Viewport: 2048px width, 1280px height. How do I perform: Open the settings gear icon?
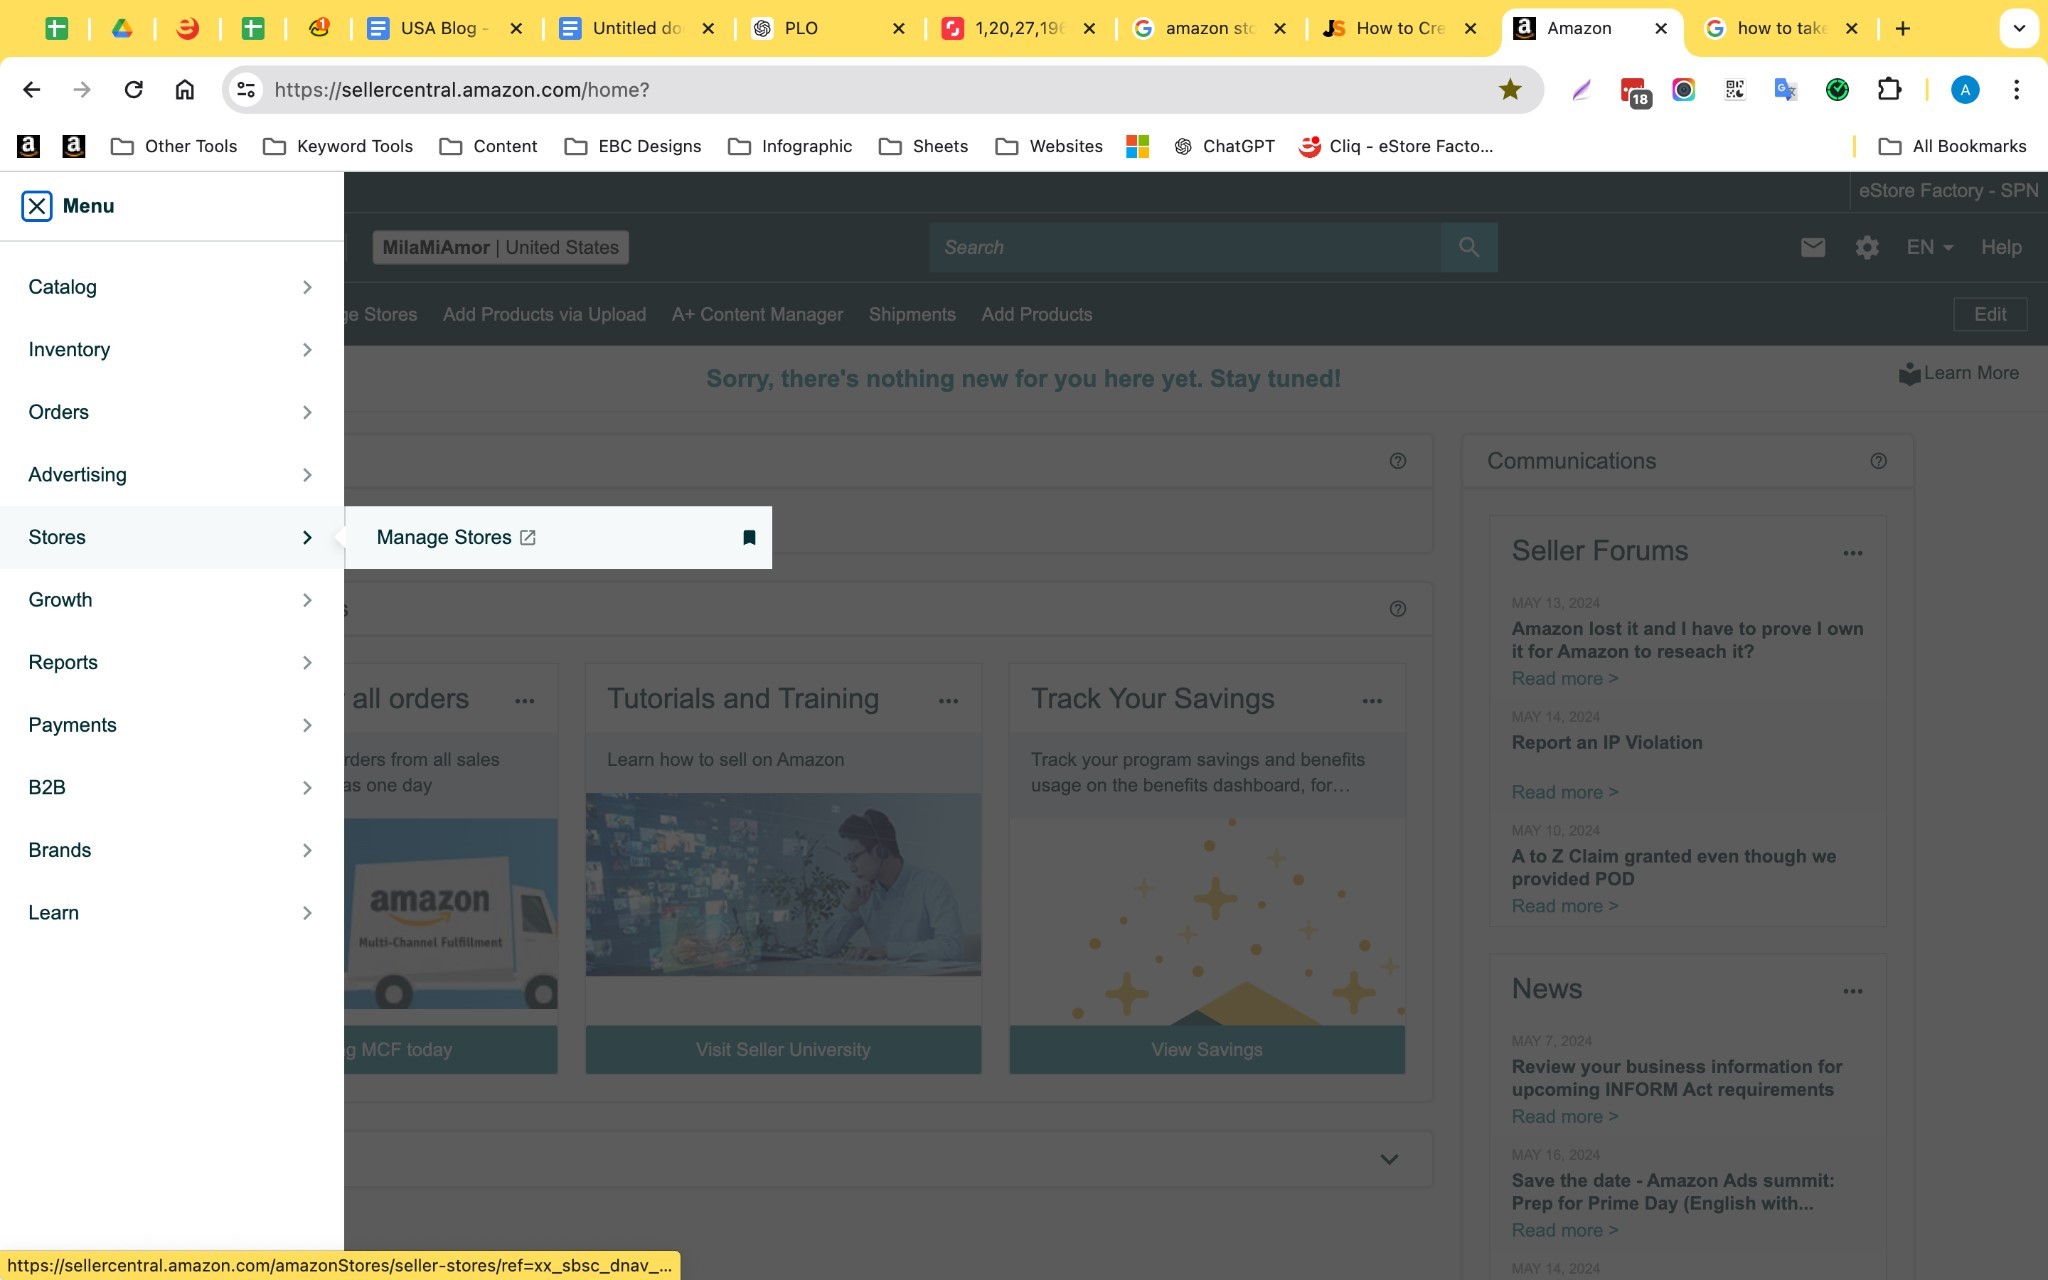click(1867, 247)
